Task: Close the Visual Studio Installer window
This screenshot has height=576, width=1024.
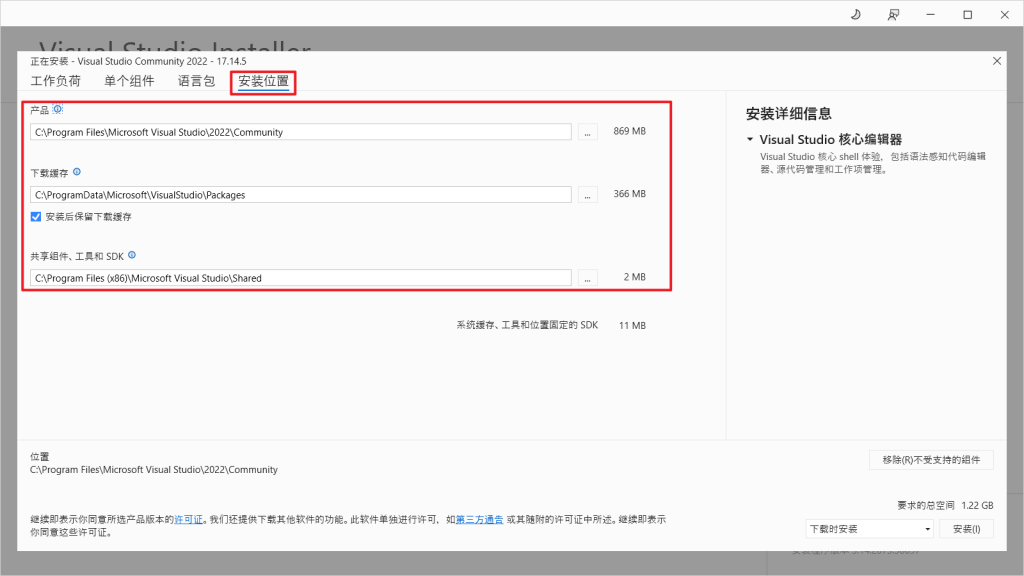Action: pos(1004,14)
